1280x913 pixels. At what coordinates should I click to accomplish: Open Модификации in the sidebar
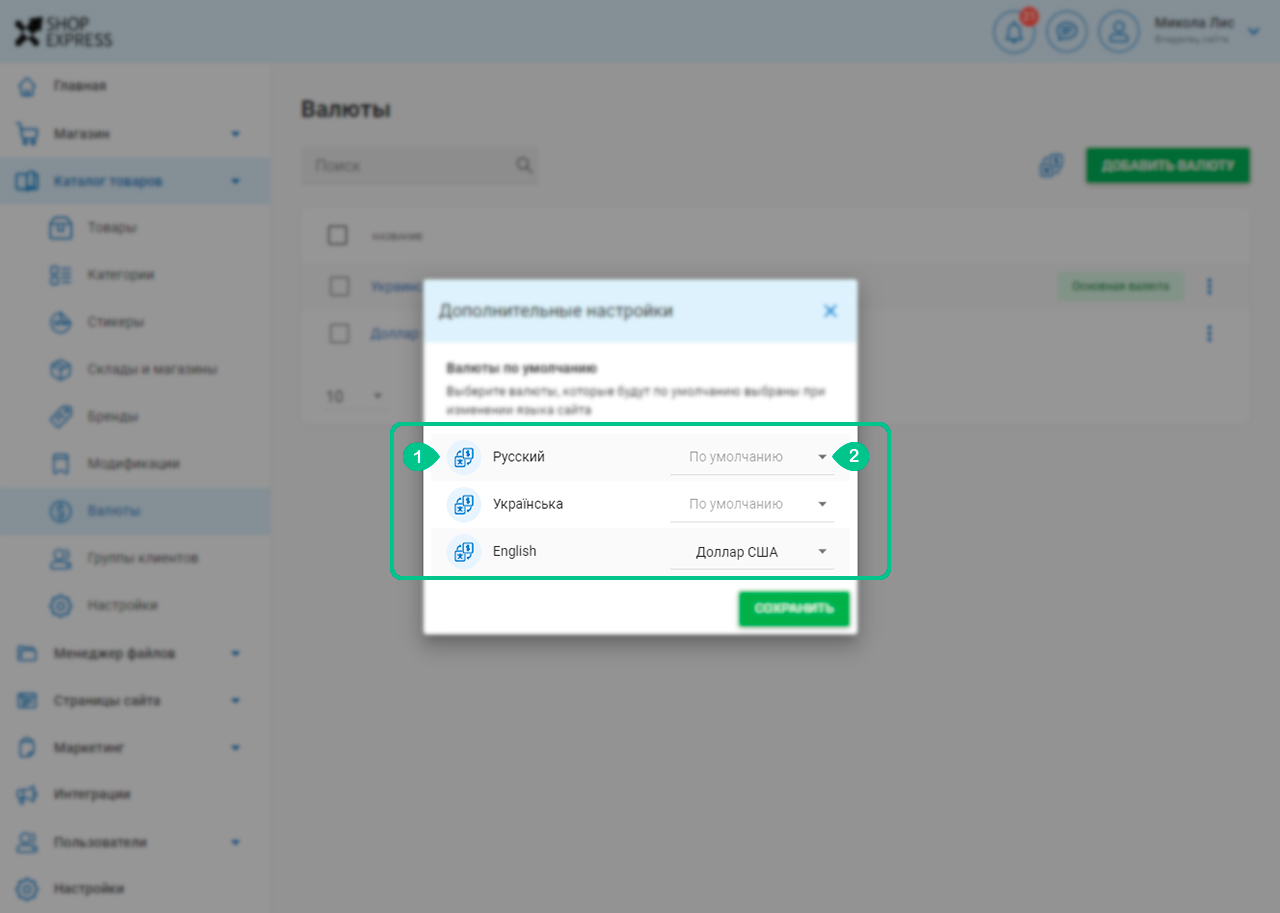135,464
